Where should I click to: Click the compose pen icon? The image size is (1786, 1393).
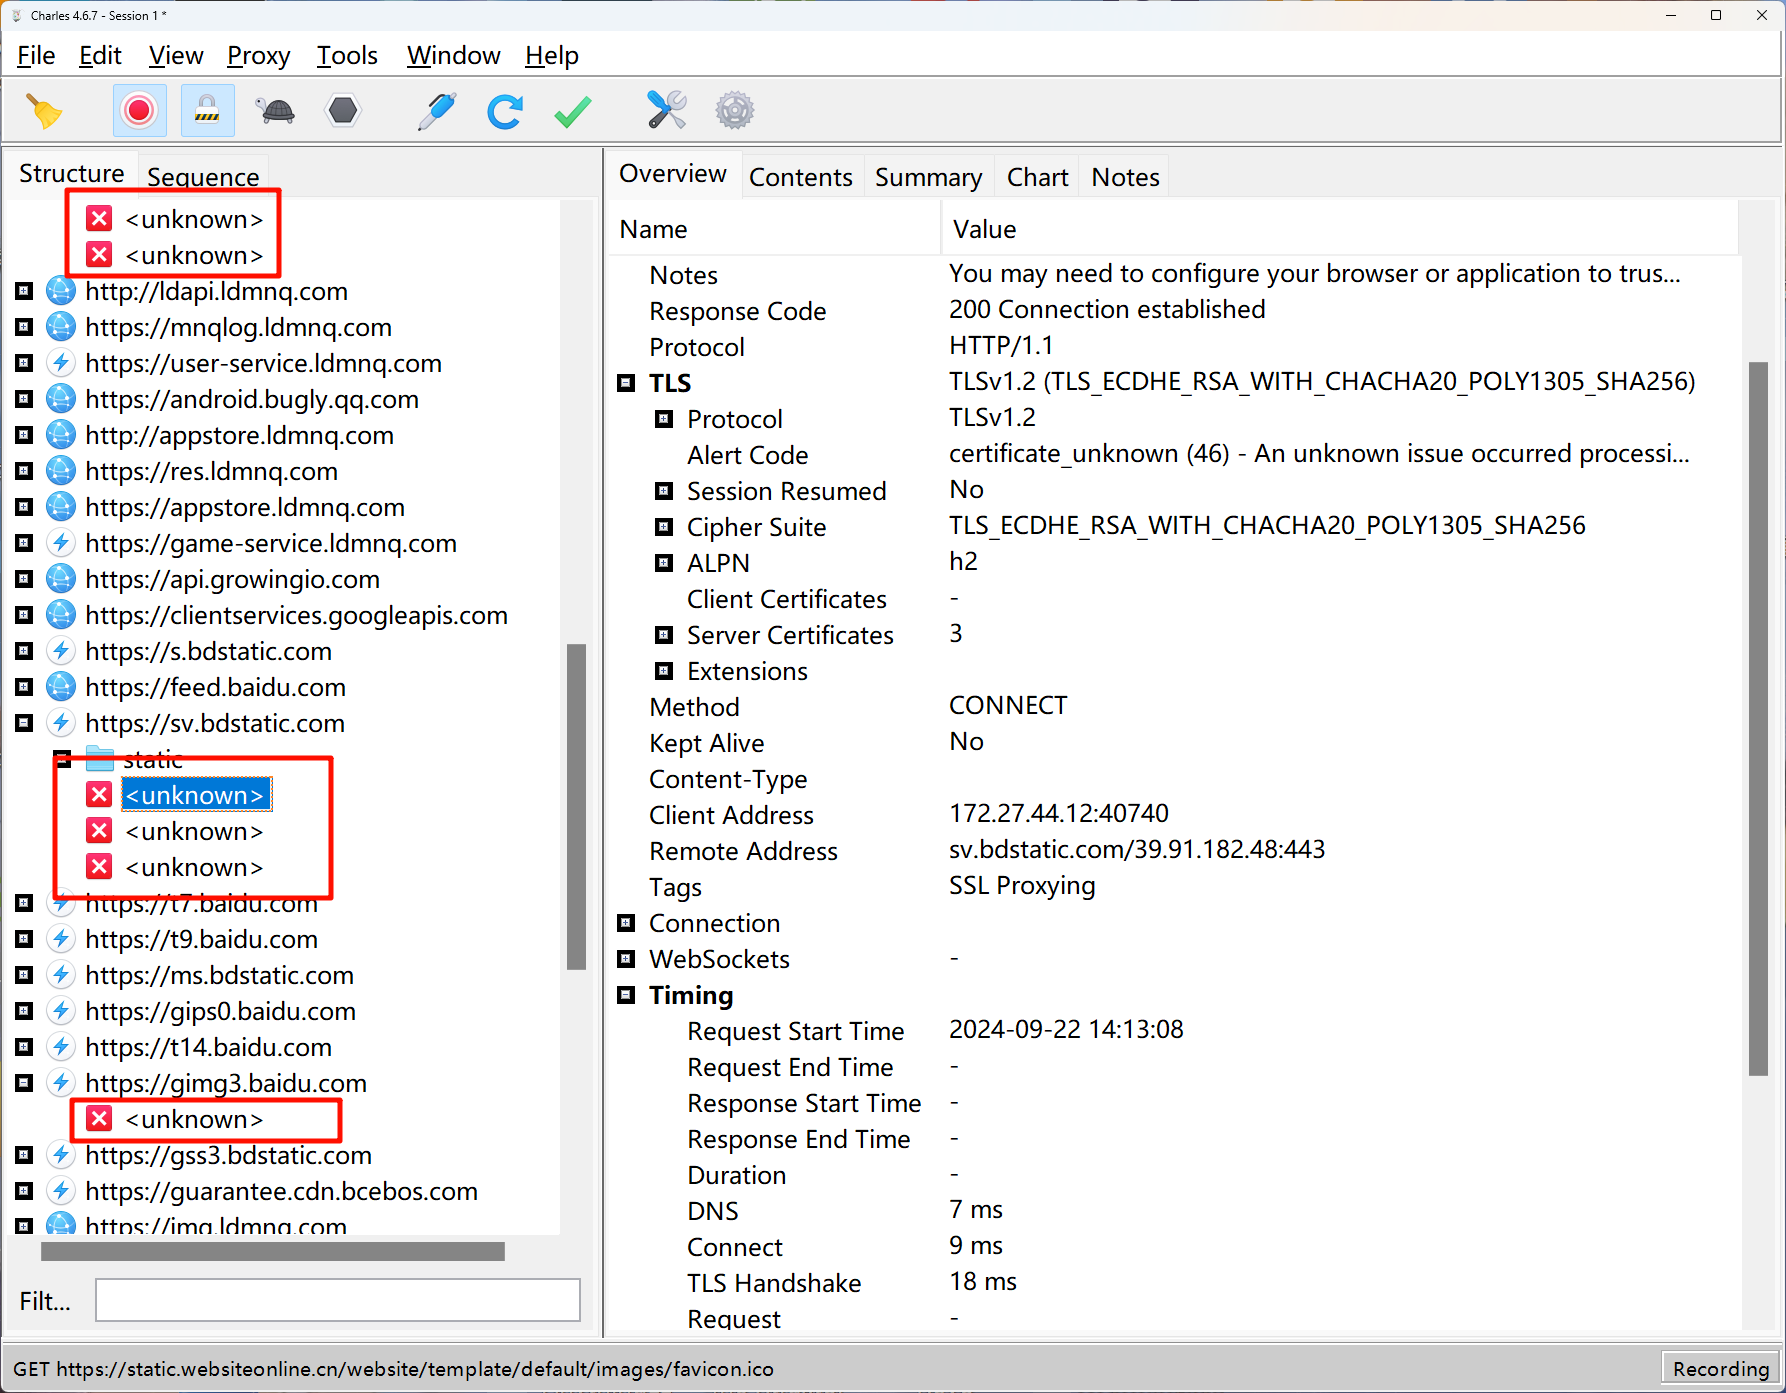click(437, 111)
